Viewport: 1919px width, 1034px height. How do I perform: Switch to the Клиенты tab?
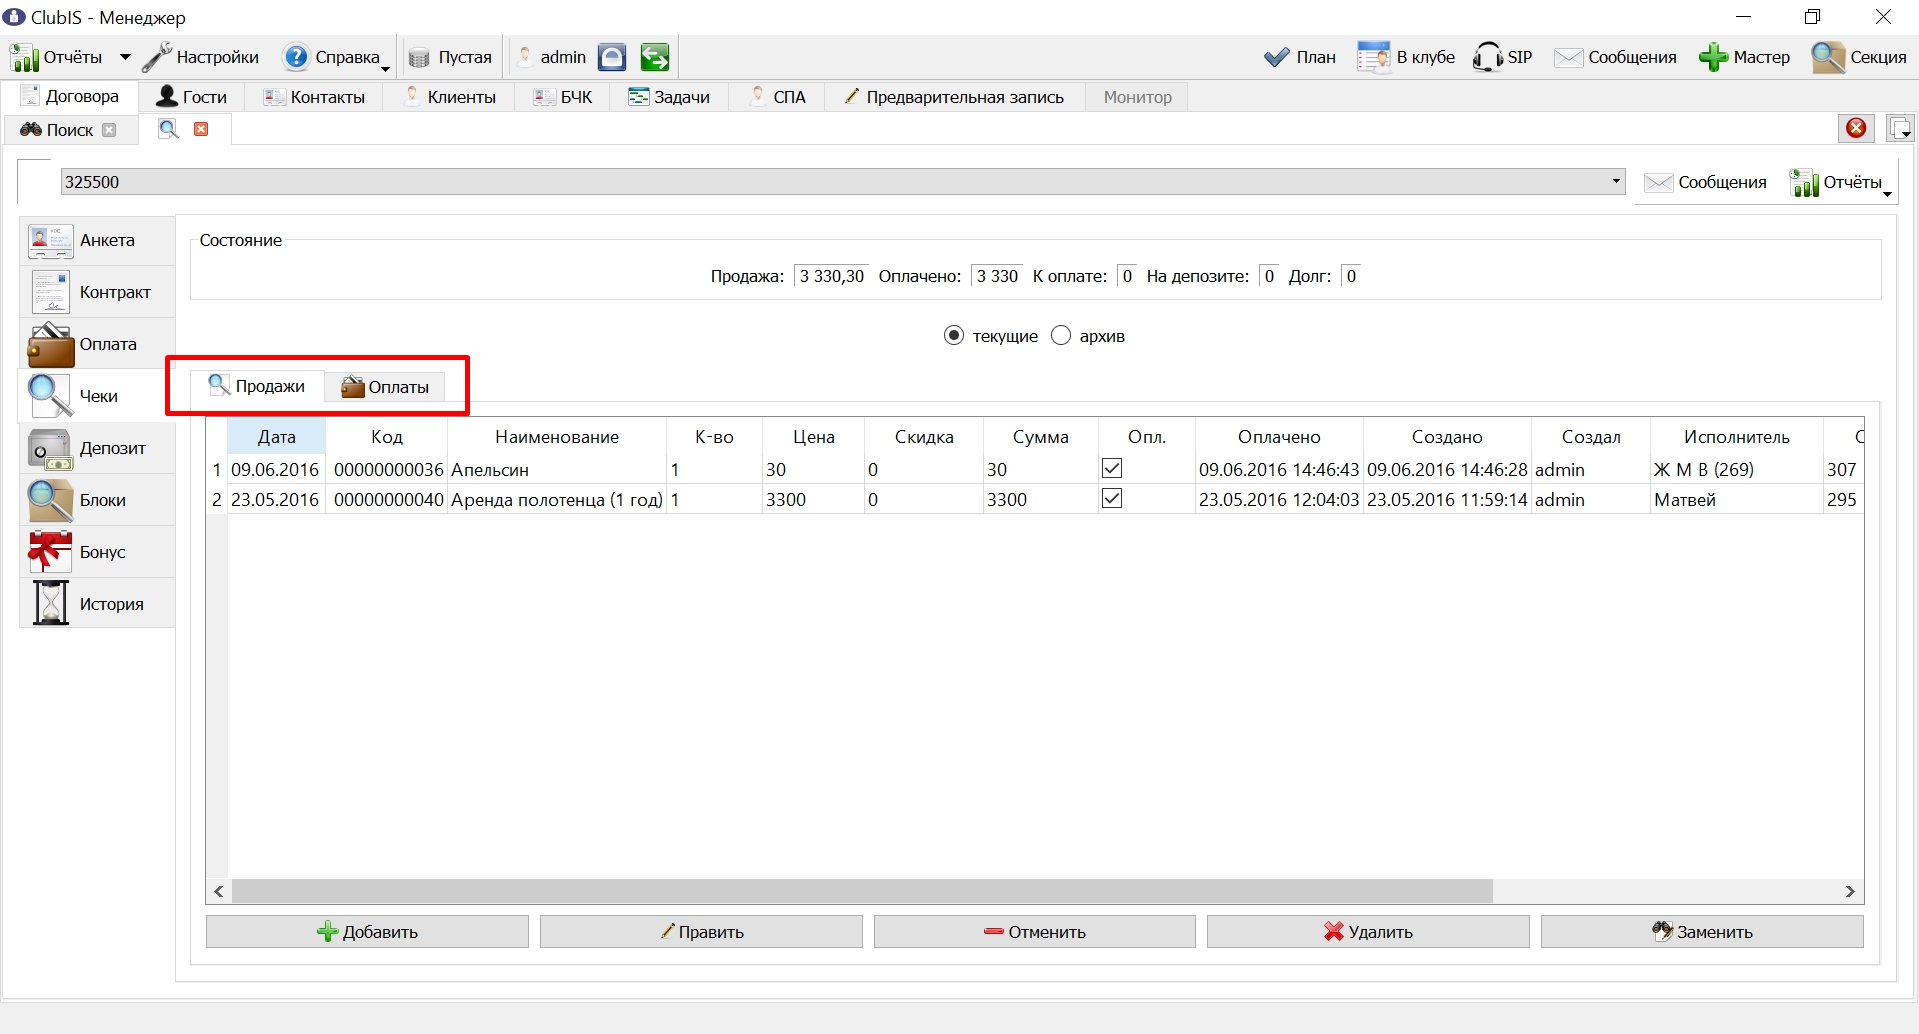pos(450,97)
